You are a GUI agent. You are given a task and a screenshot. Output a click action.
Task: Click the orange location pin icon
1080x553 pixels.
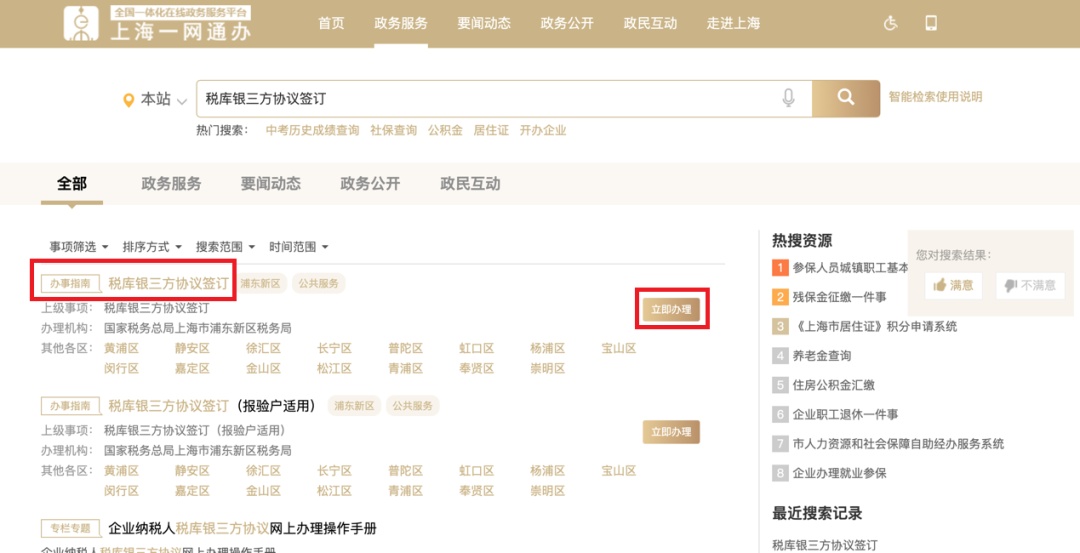(128, 100)
